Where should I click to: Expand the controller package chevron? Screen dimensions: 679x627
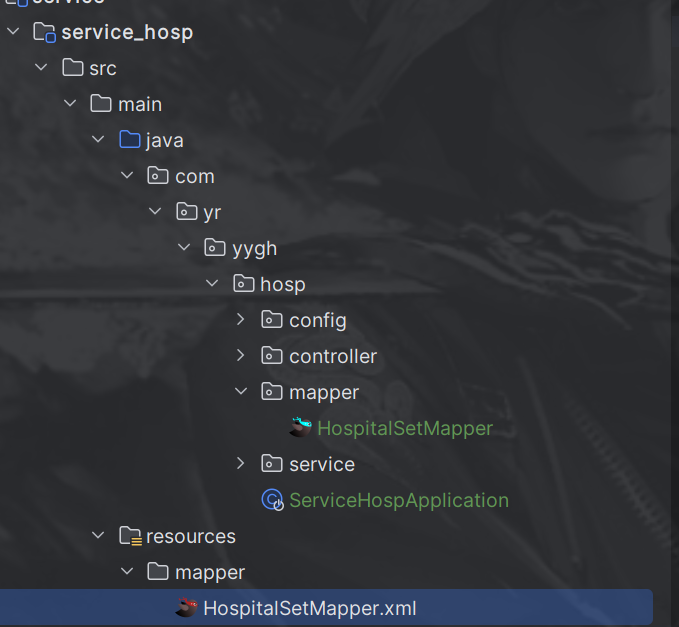pyautogui.click(x=241, y=356)
